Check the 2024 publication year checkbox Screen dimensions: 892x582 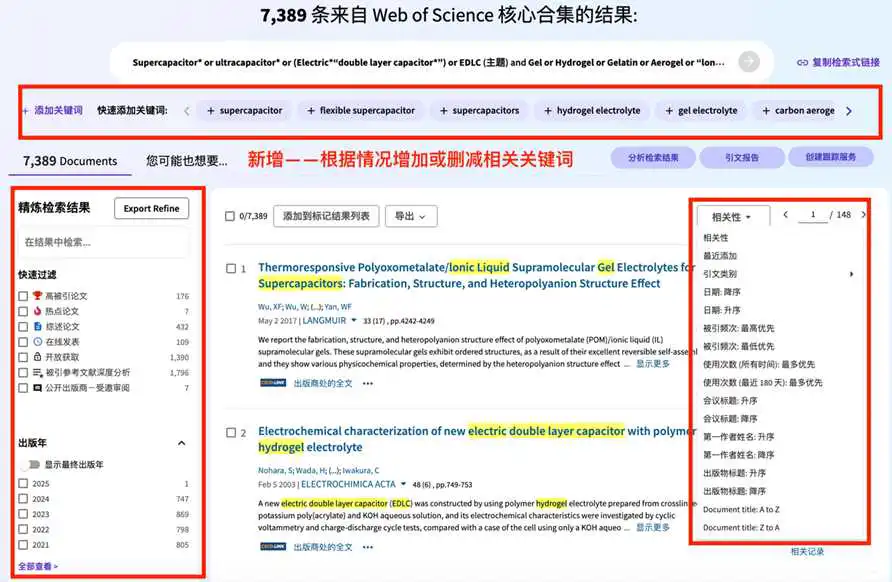23,499
